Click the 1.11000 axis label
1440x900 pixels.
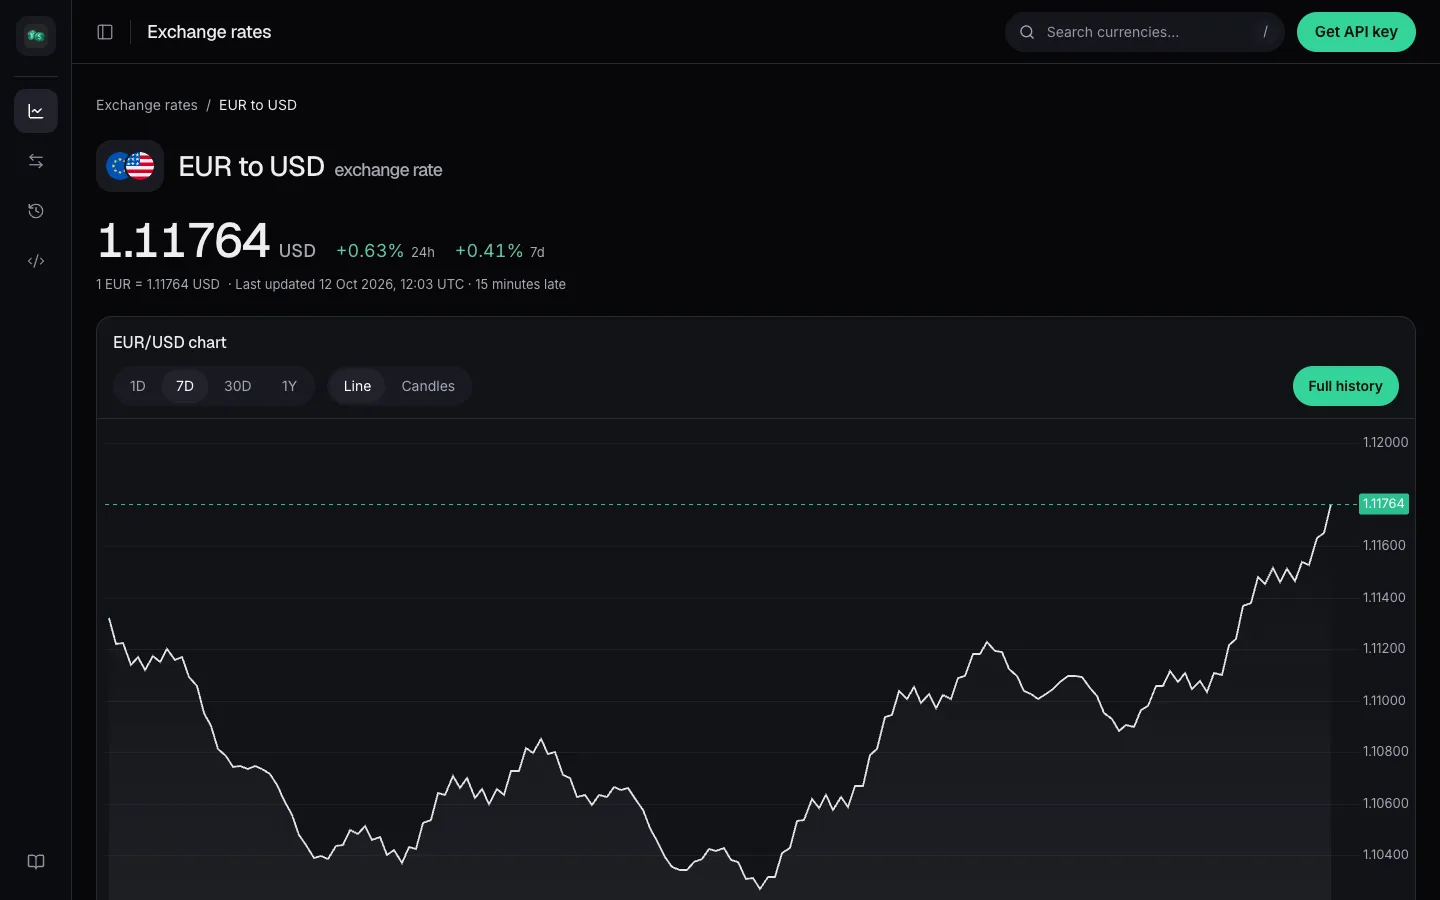pyautogui.click(x=1385, y=700)
